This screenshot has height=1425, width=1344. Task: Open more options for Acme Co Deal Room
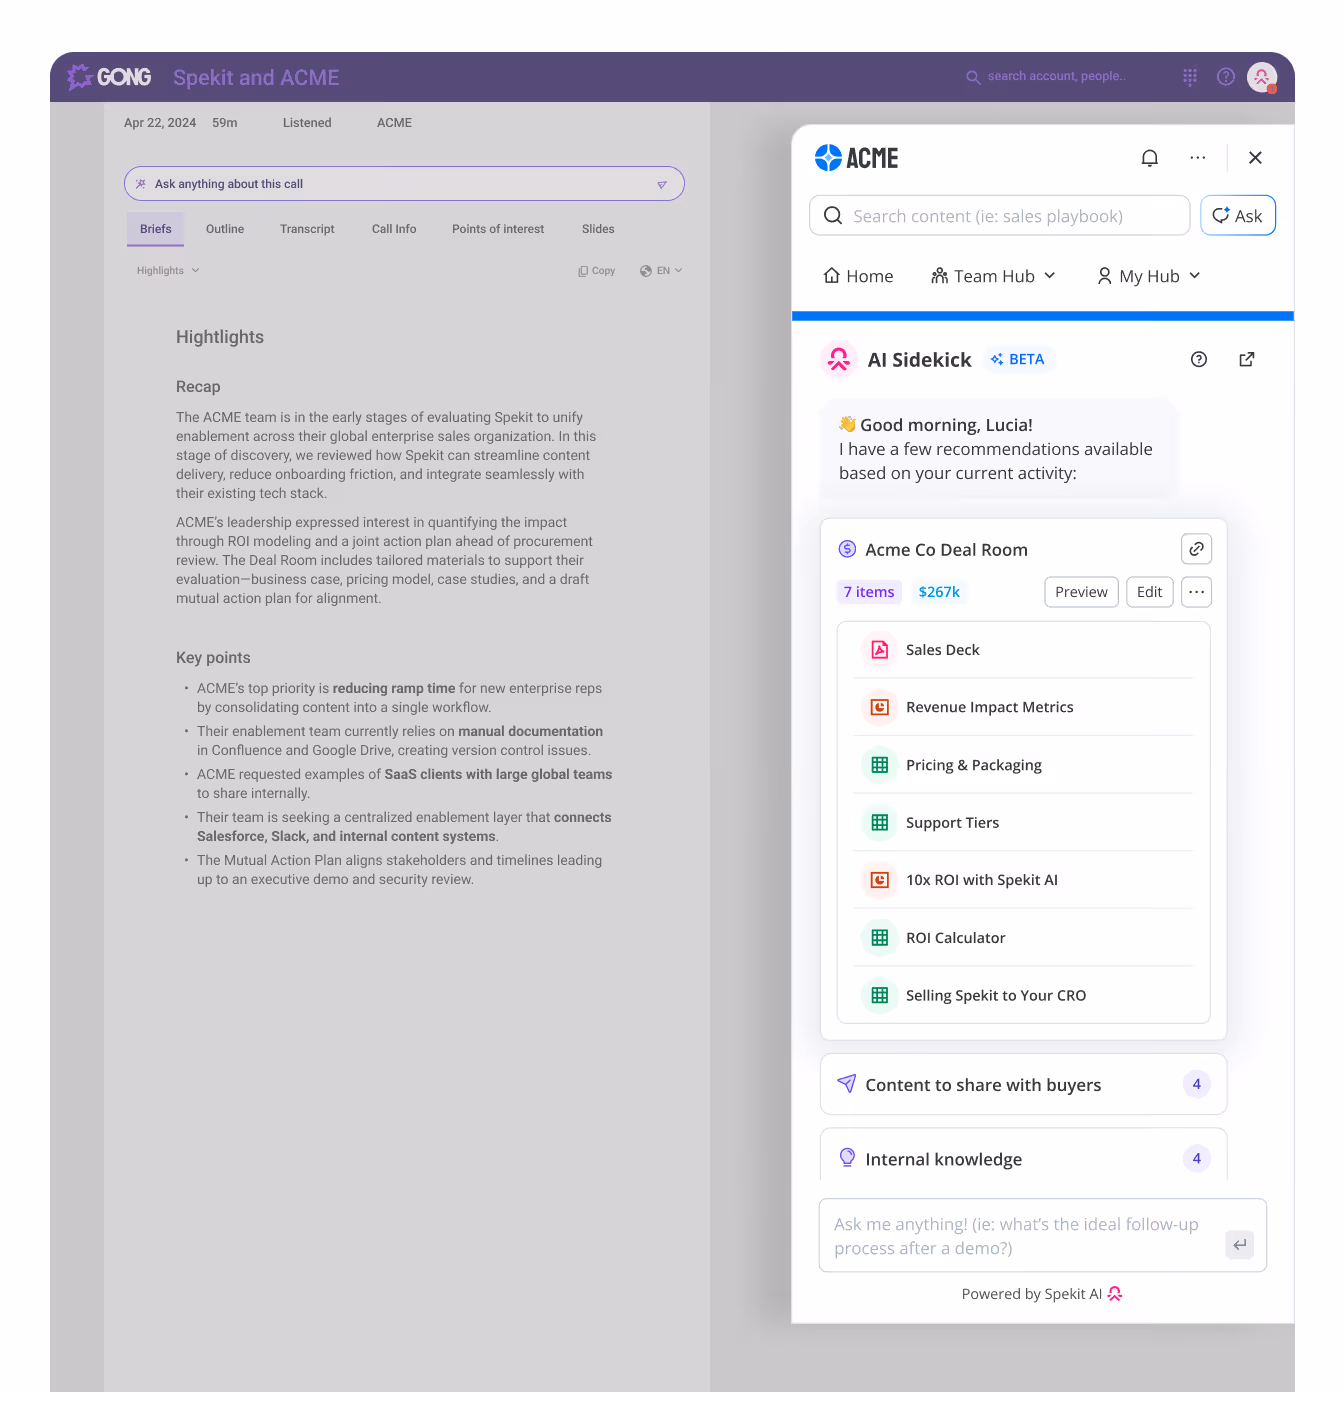(x=1197, y=592)
